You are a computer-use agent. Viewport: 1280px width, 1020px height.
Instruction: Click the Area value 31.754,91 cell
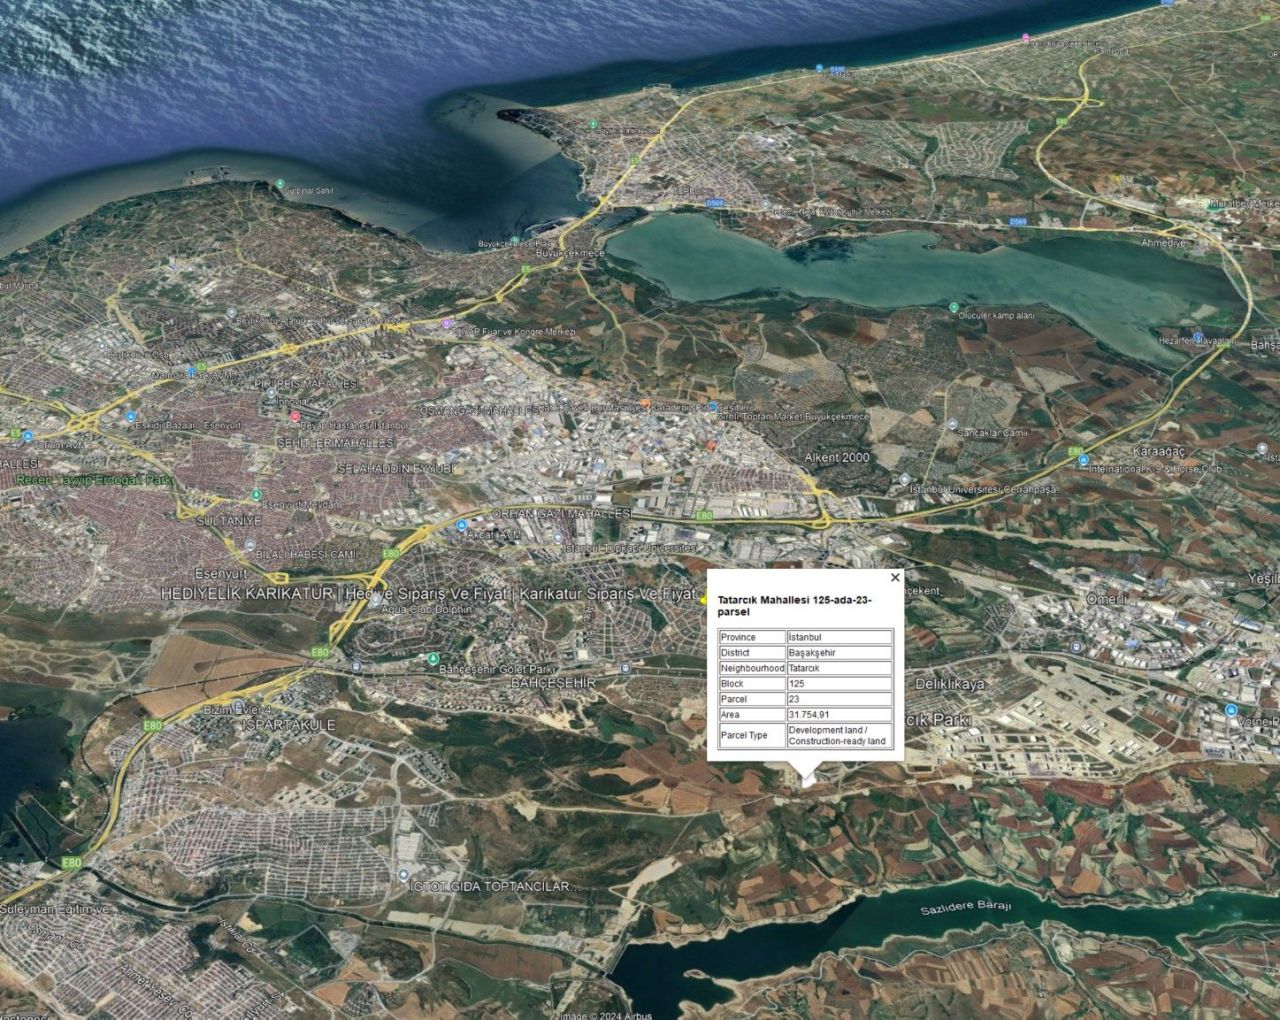(x=838, y=715)
